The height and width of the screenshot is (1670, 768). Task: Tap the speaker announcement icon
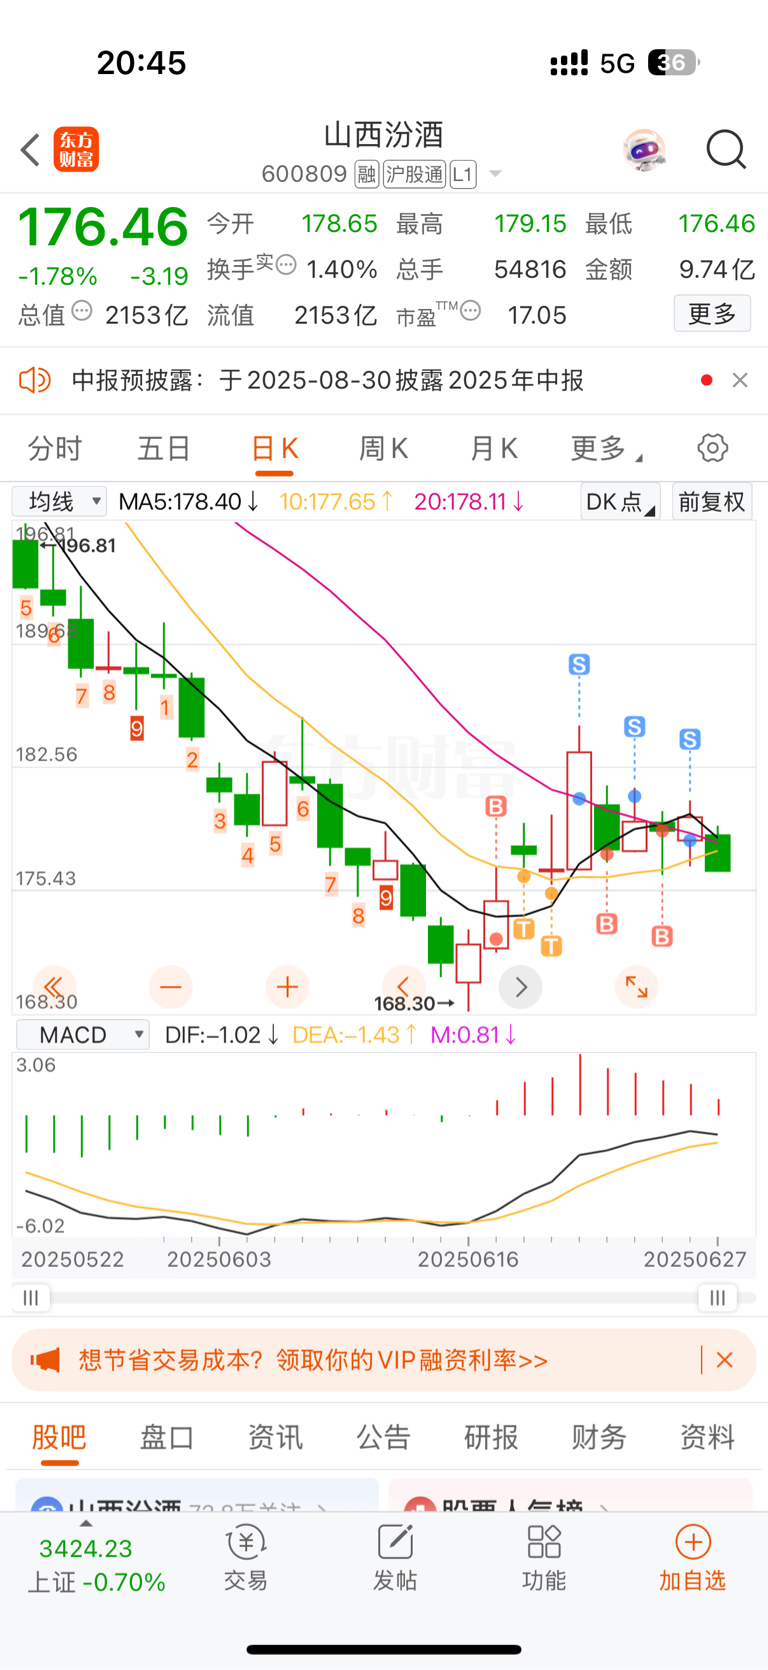click(35, 380)
